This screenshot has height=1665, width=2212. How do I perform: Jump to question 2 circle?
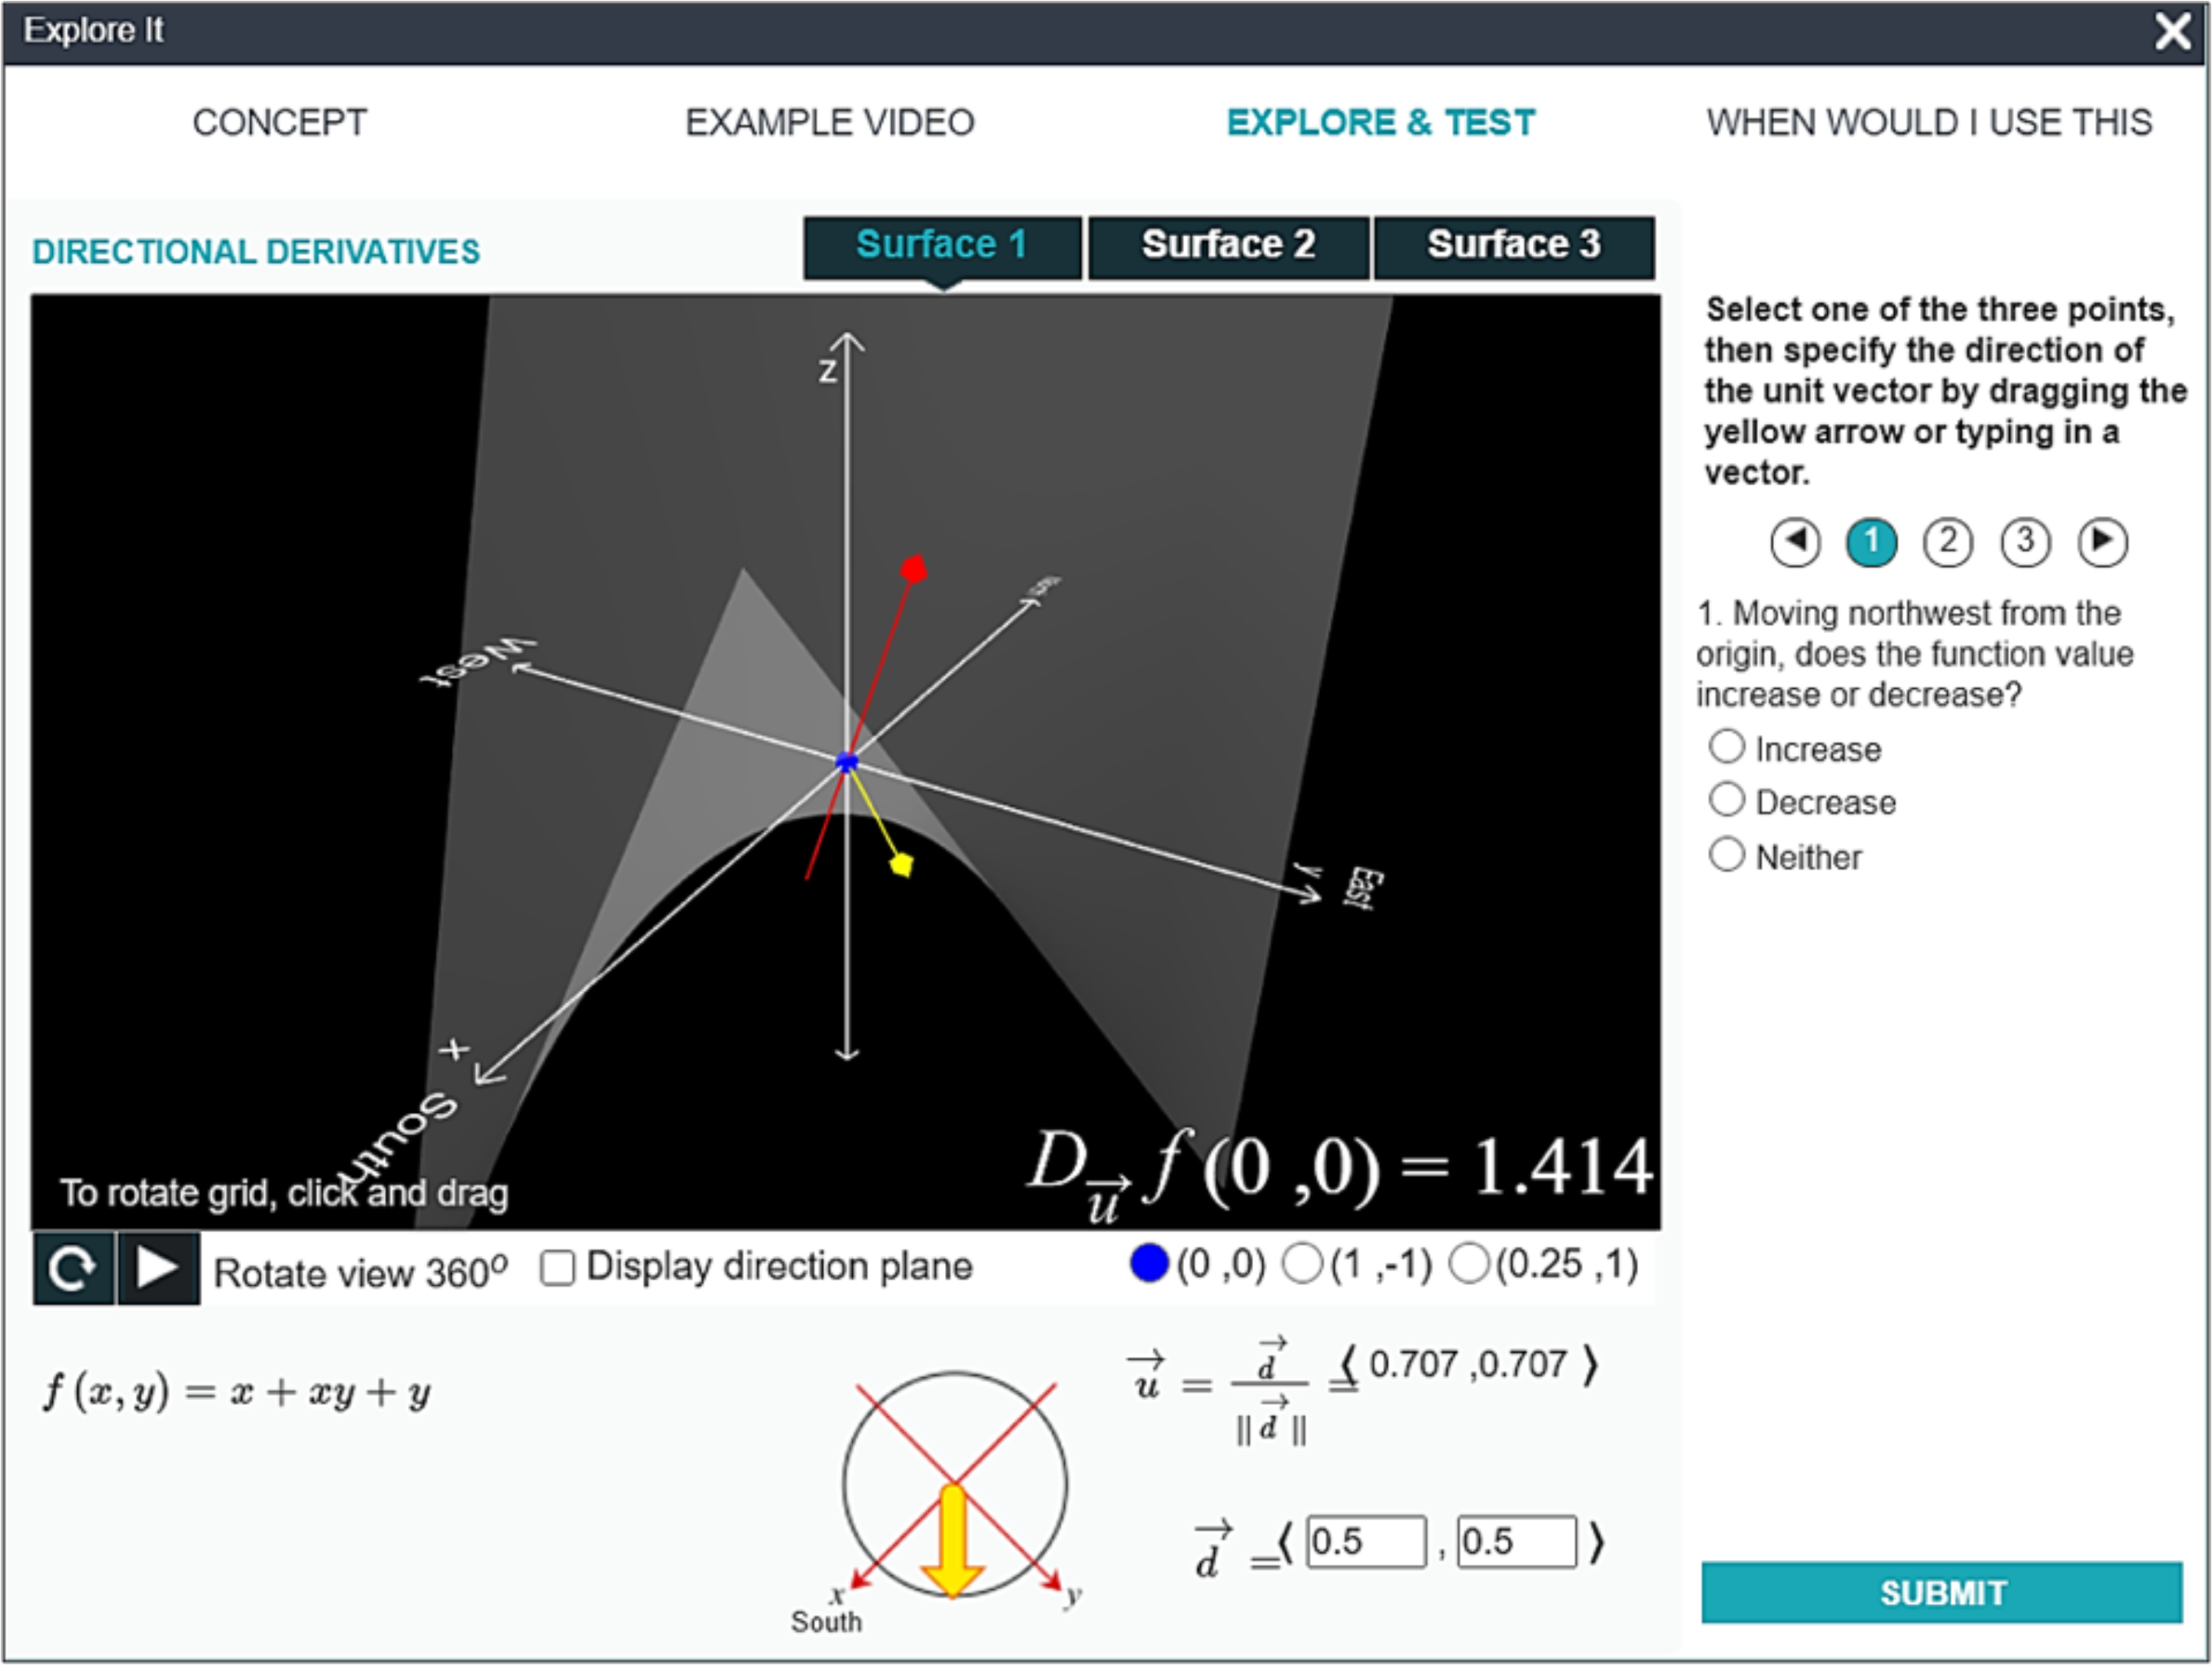[x=1948, y=542]
